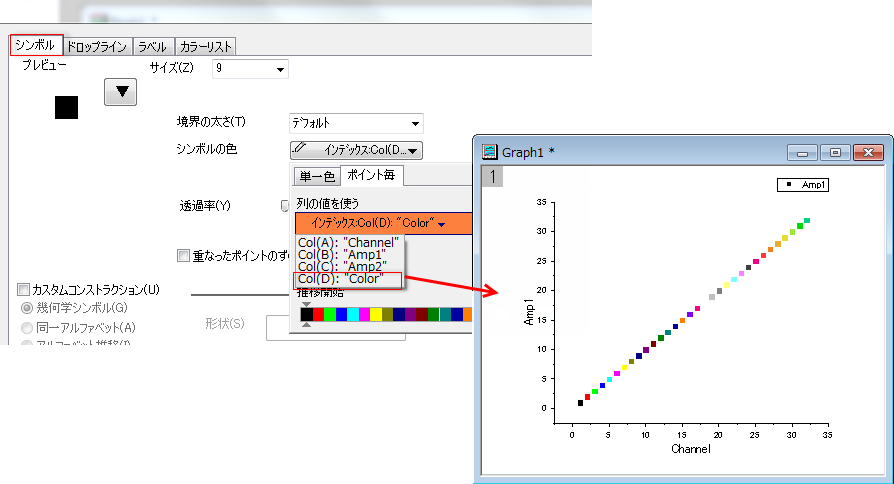This screenshot has height=484, width=894.
Task: Open the シンボルの色 color chooser button
Action: pos(356,150)
